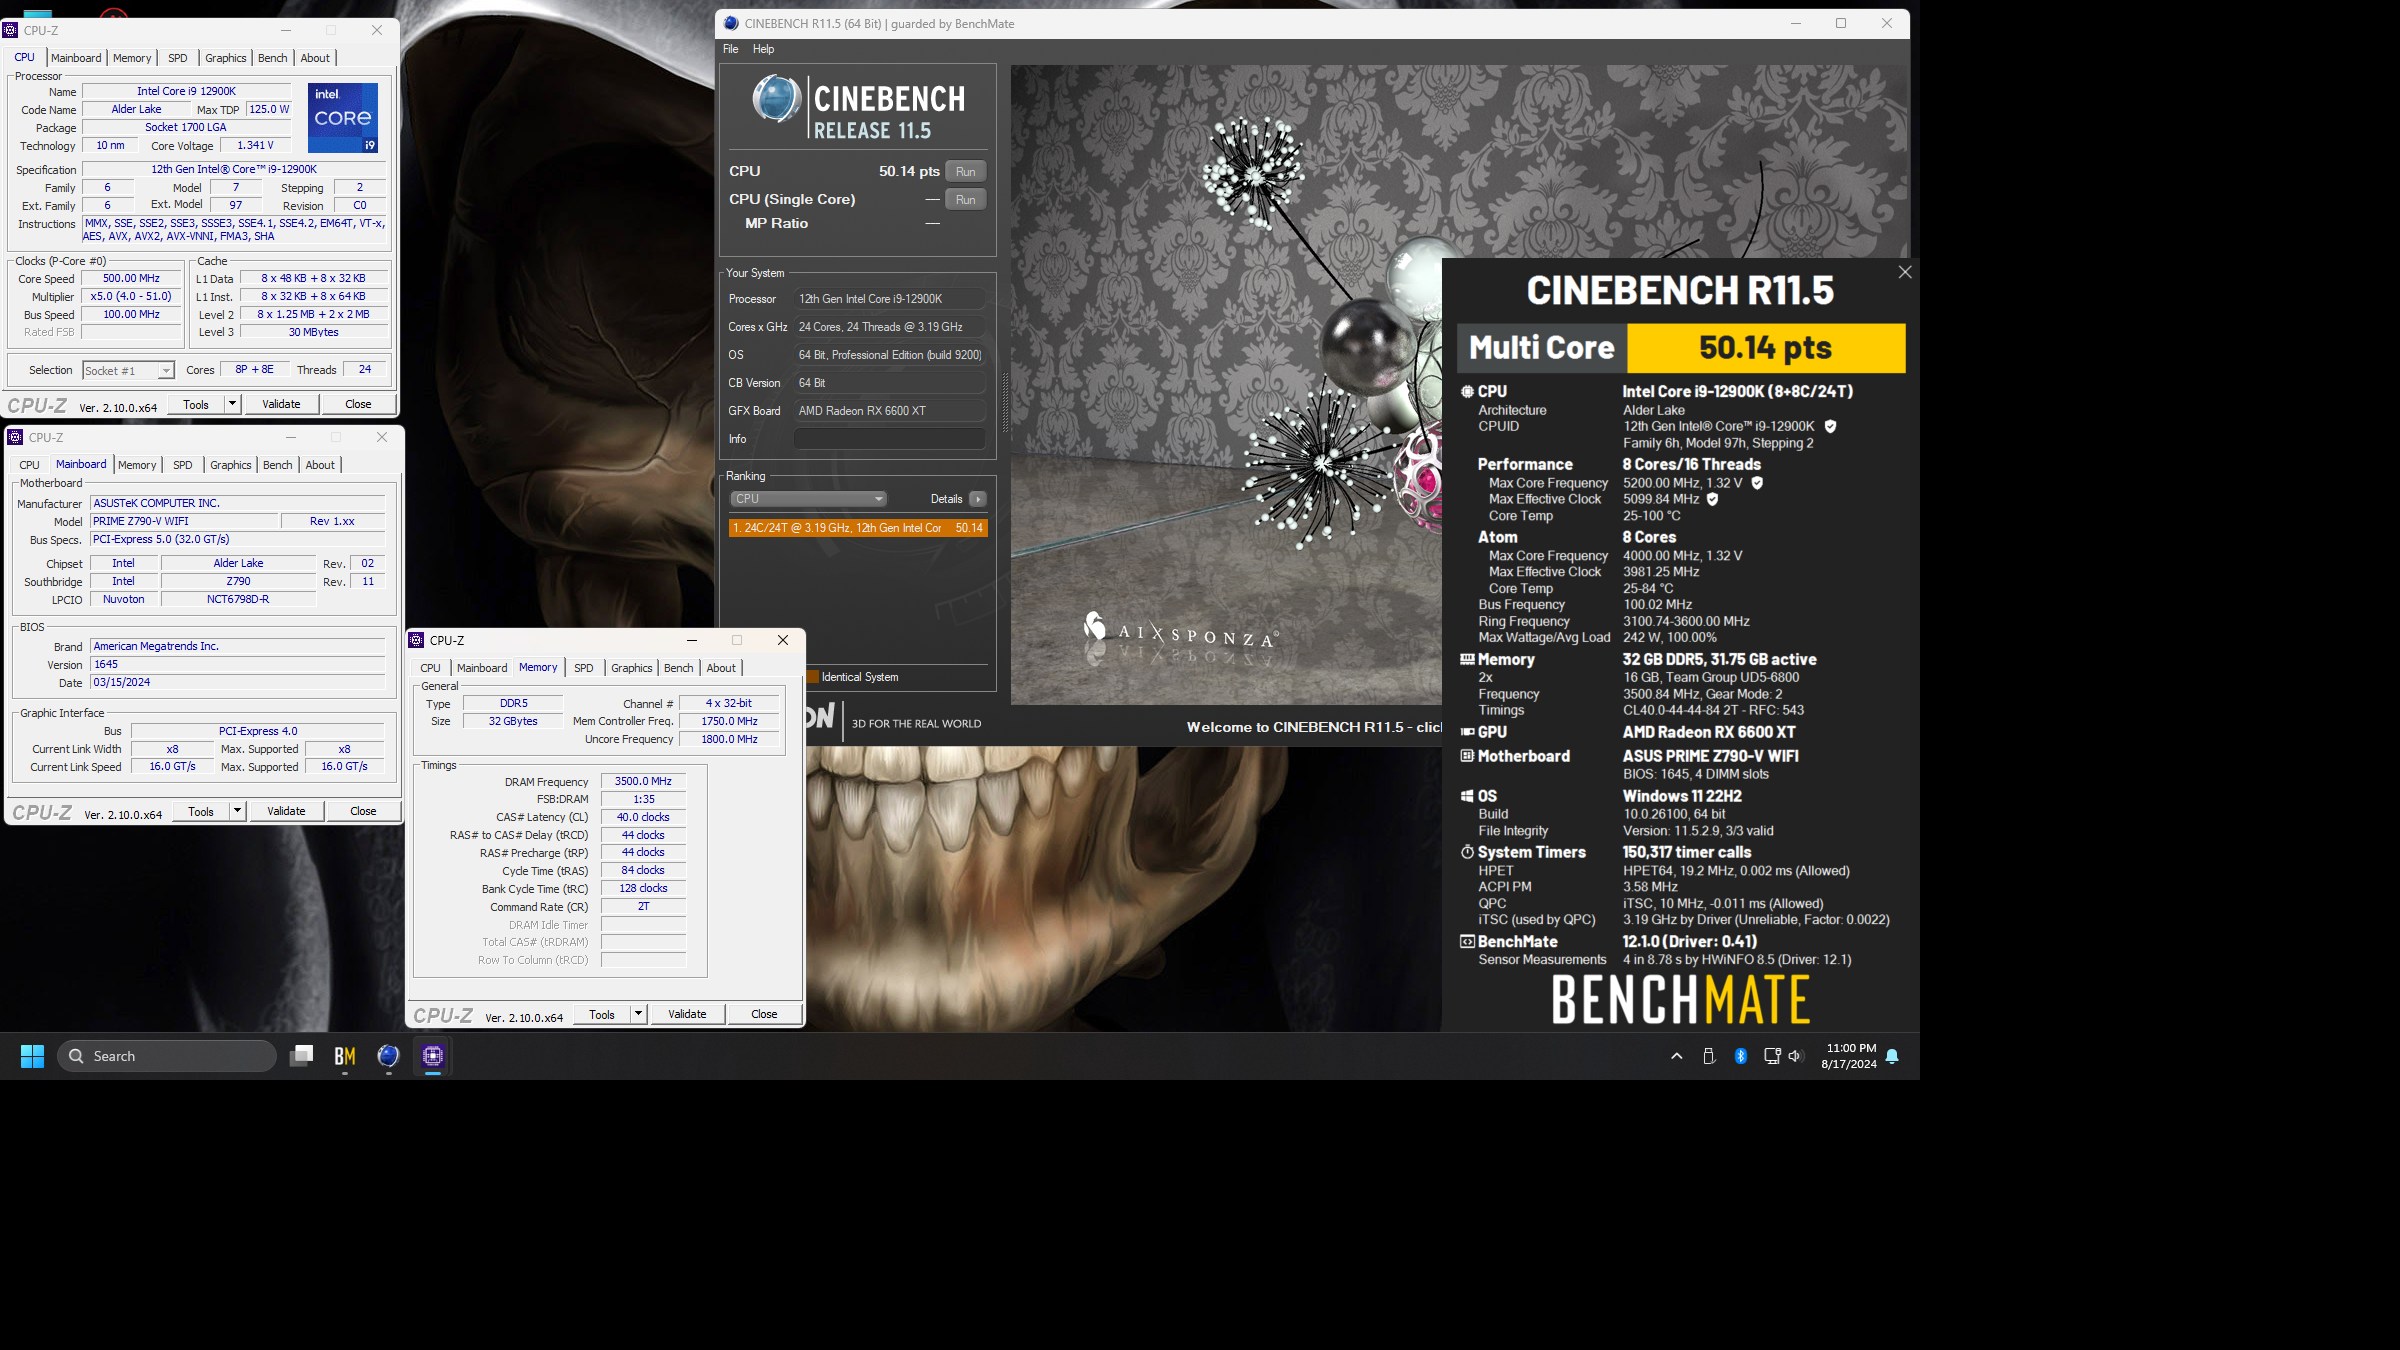
Task: Click CPU-Z title icon of Memory window
Action: coord(418,641)
